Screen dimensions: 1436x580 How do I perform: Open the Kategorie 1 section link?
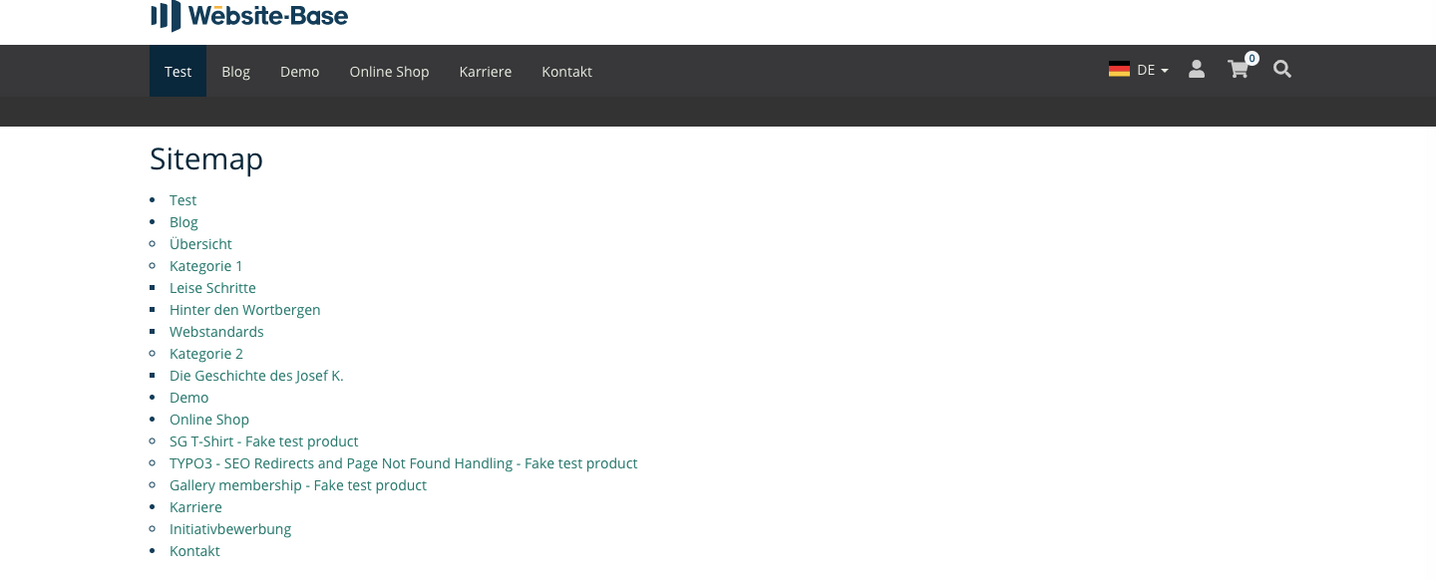[x=206, y=265]
